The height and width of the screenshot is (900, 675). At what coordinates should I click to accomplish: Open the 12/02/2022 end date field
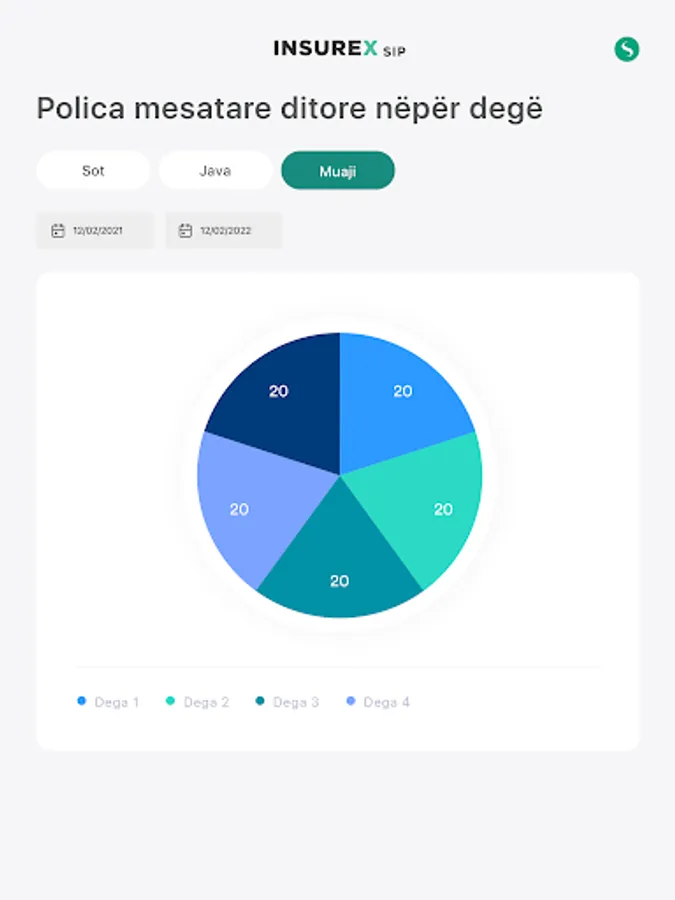[224, 231]
